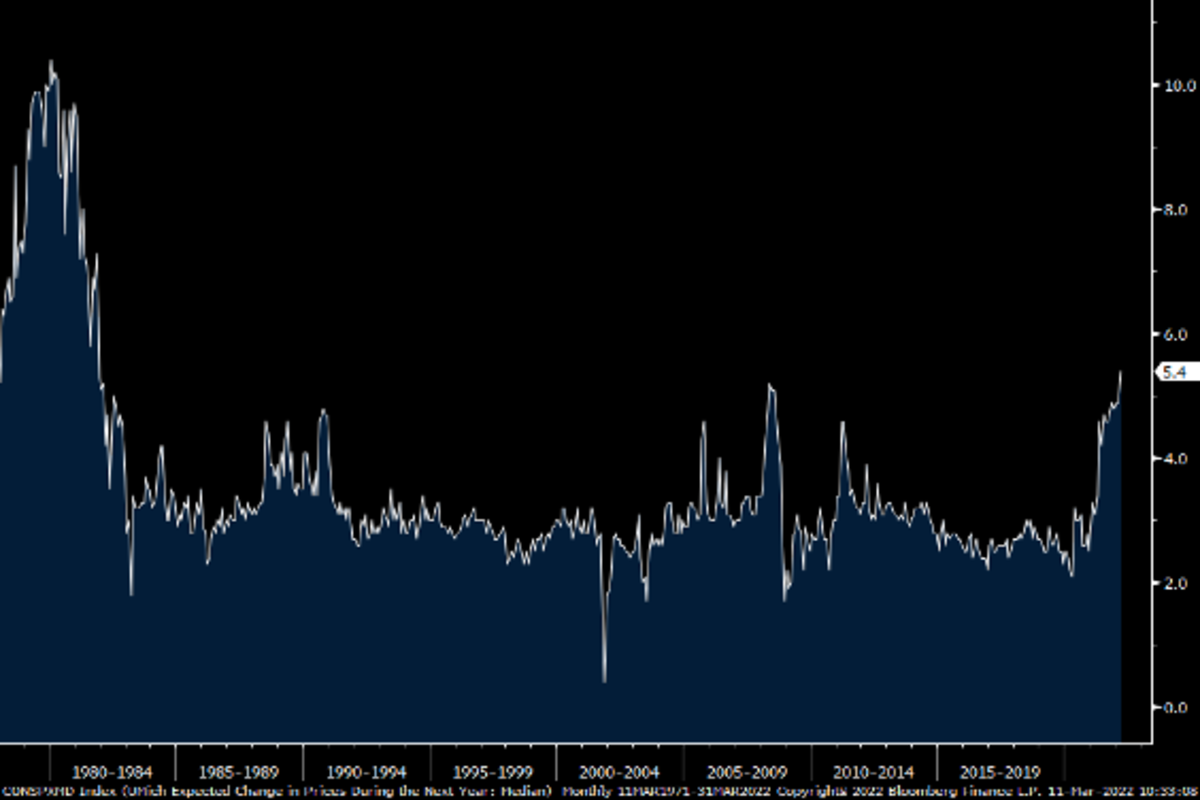Select the 2000-2004 period on the time axis
This screenshot has height=800, width=1200.
[x=620, y=772]
